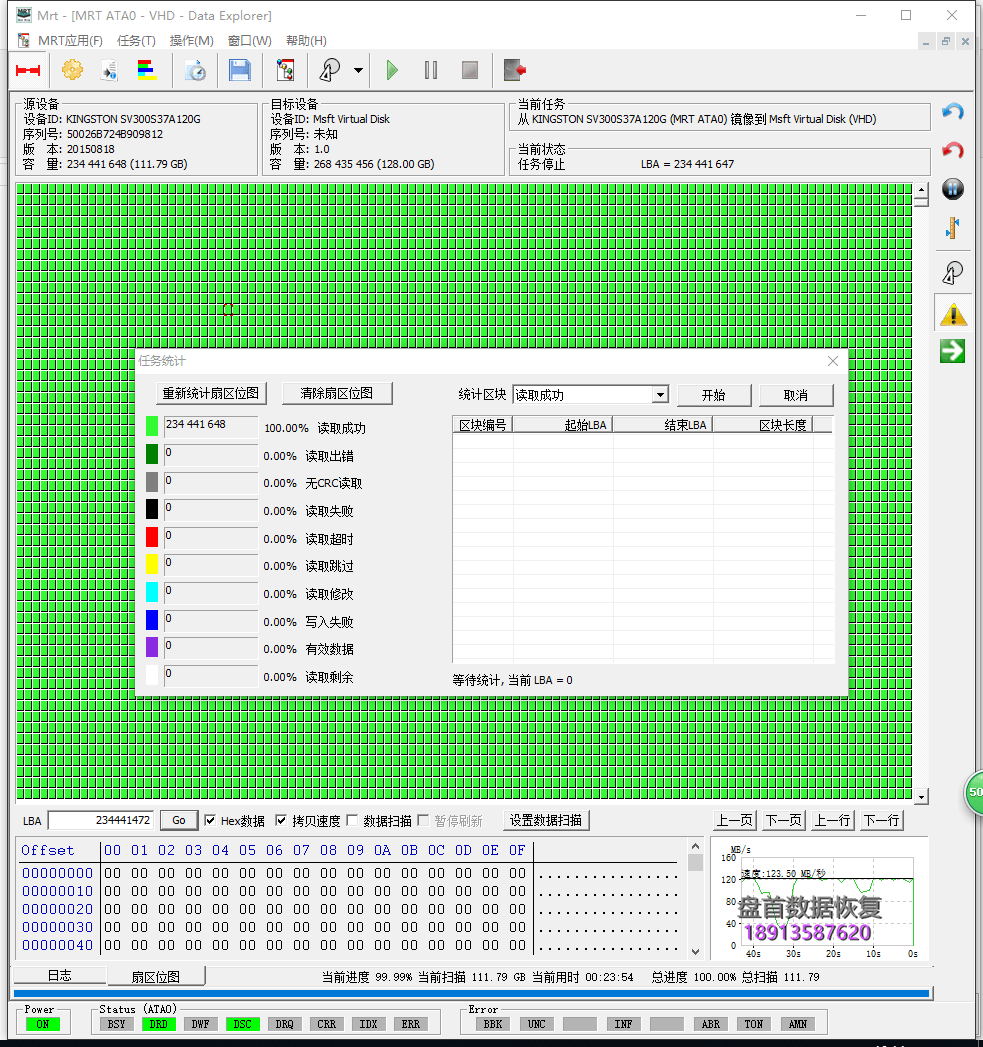Click the 区块长度 column header
The image size is (983, 1047).
click(x=763, y=425)
